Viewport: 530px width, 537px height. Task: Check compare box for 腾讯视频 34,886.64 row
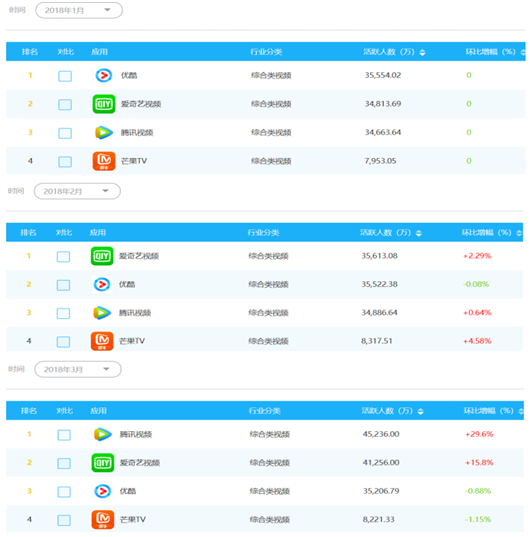click(63, 313)
